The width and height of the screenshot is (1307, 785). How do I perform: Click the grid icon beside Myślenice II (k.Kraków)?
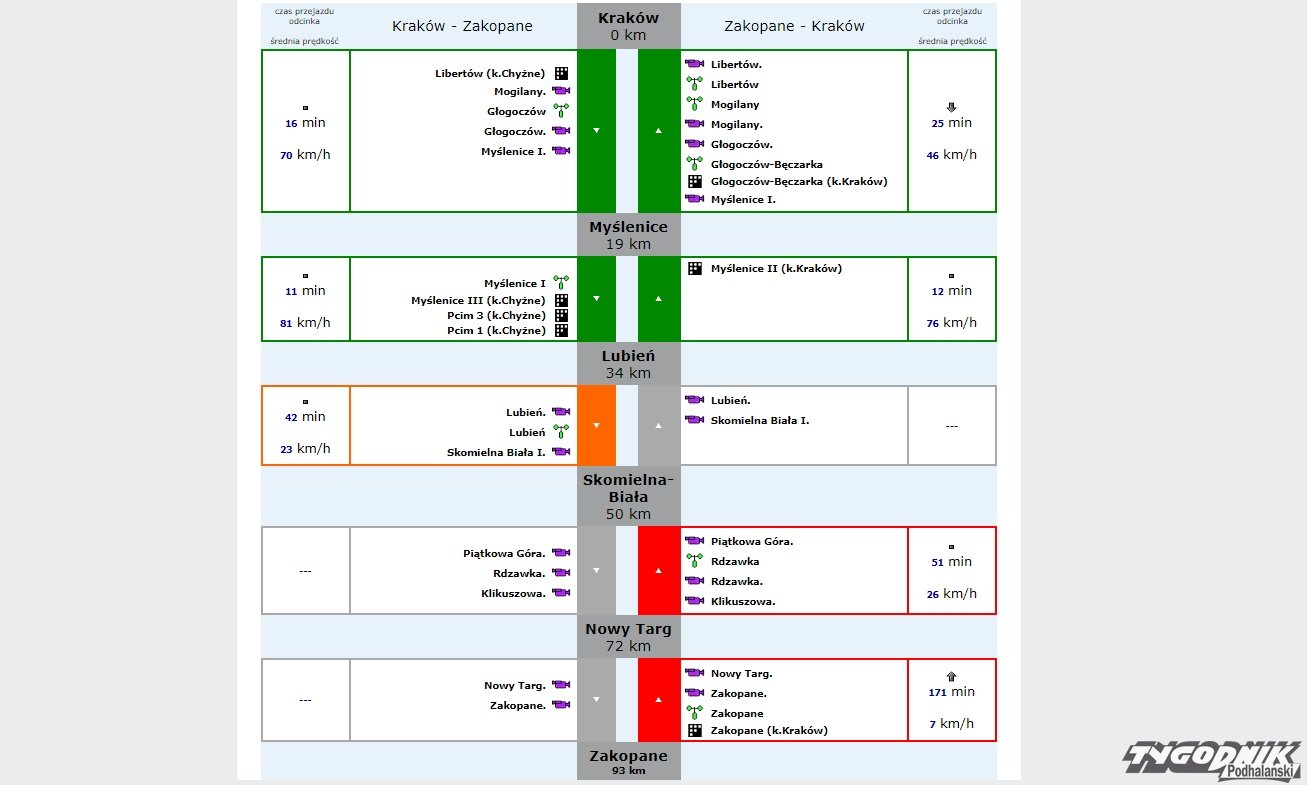click(694, 268)
